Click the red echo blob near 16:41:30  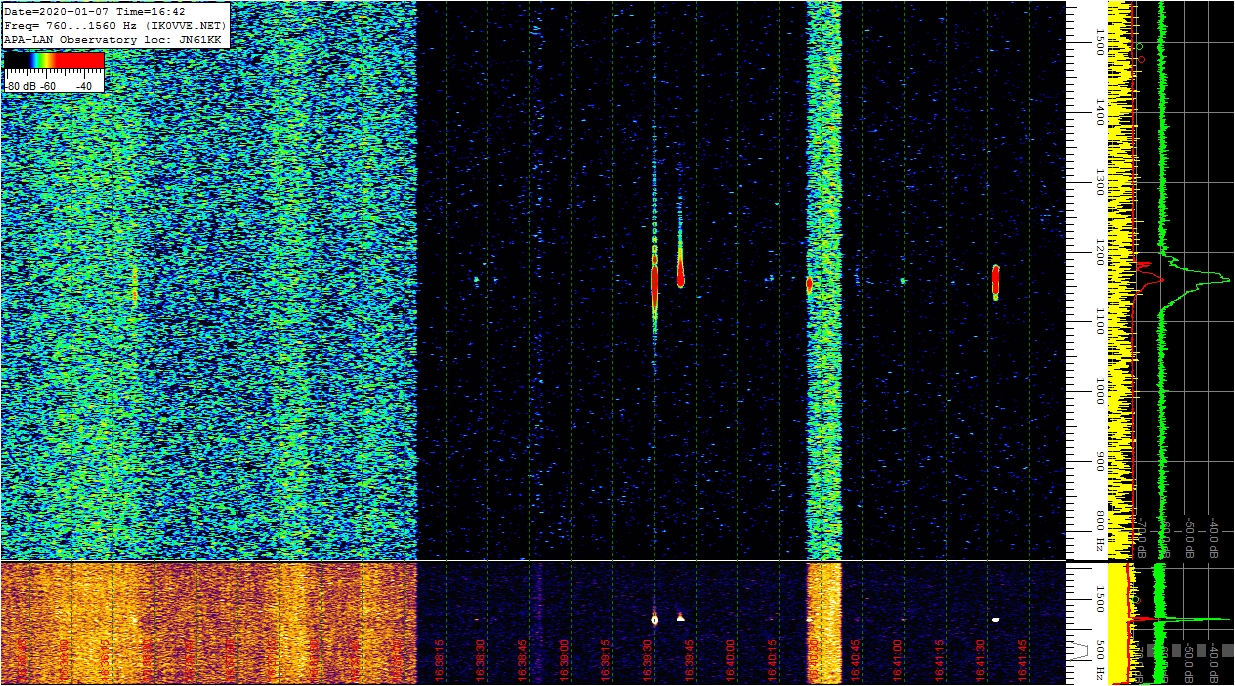coord(995,281)
